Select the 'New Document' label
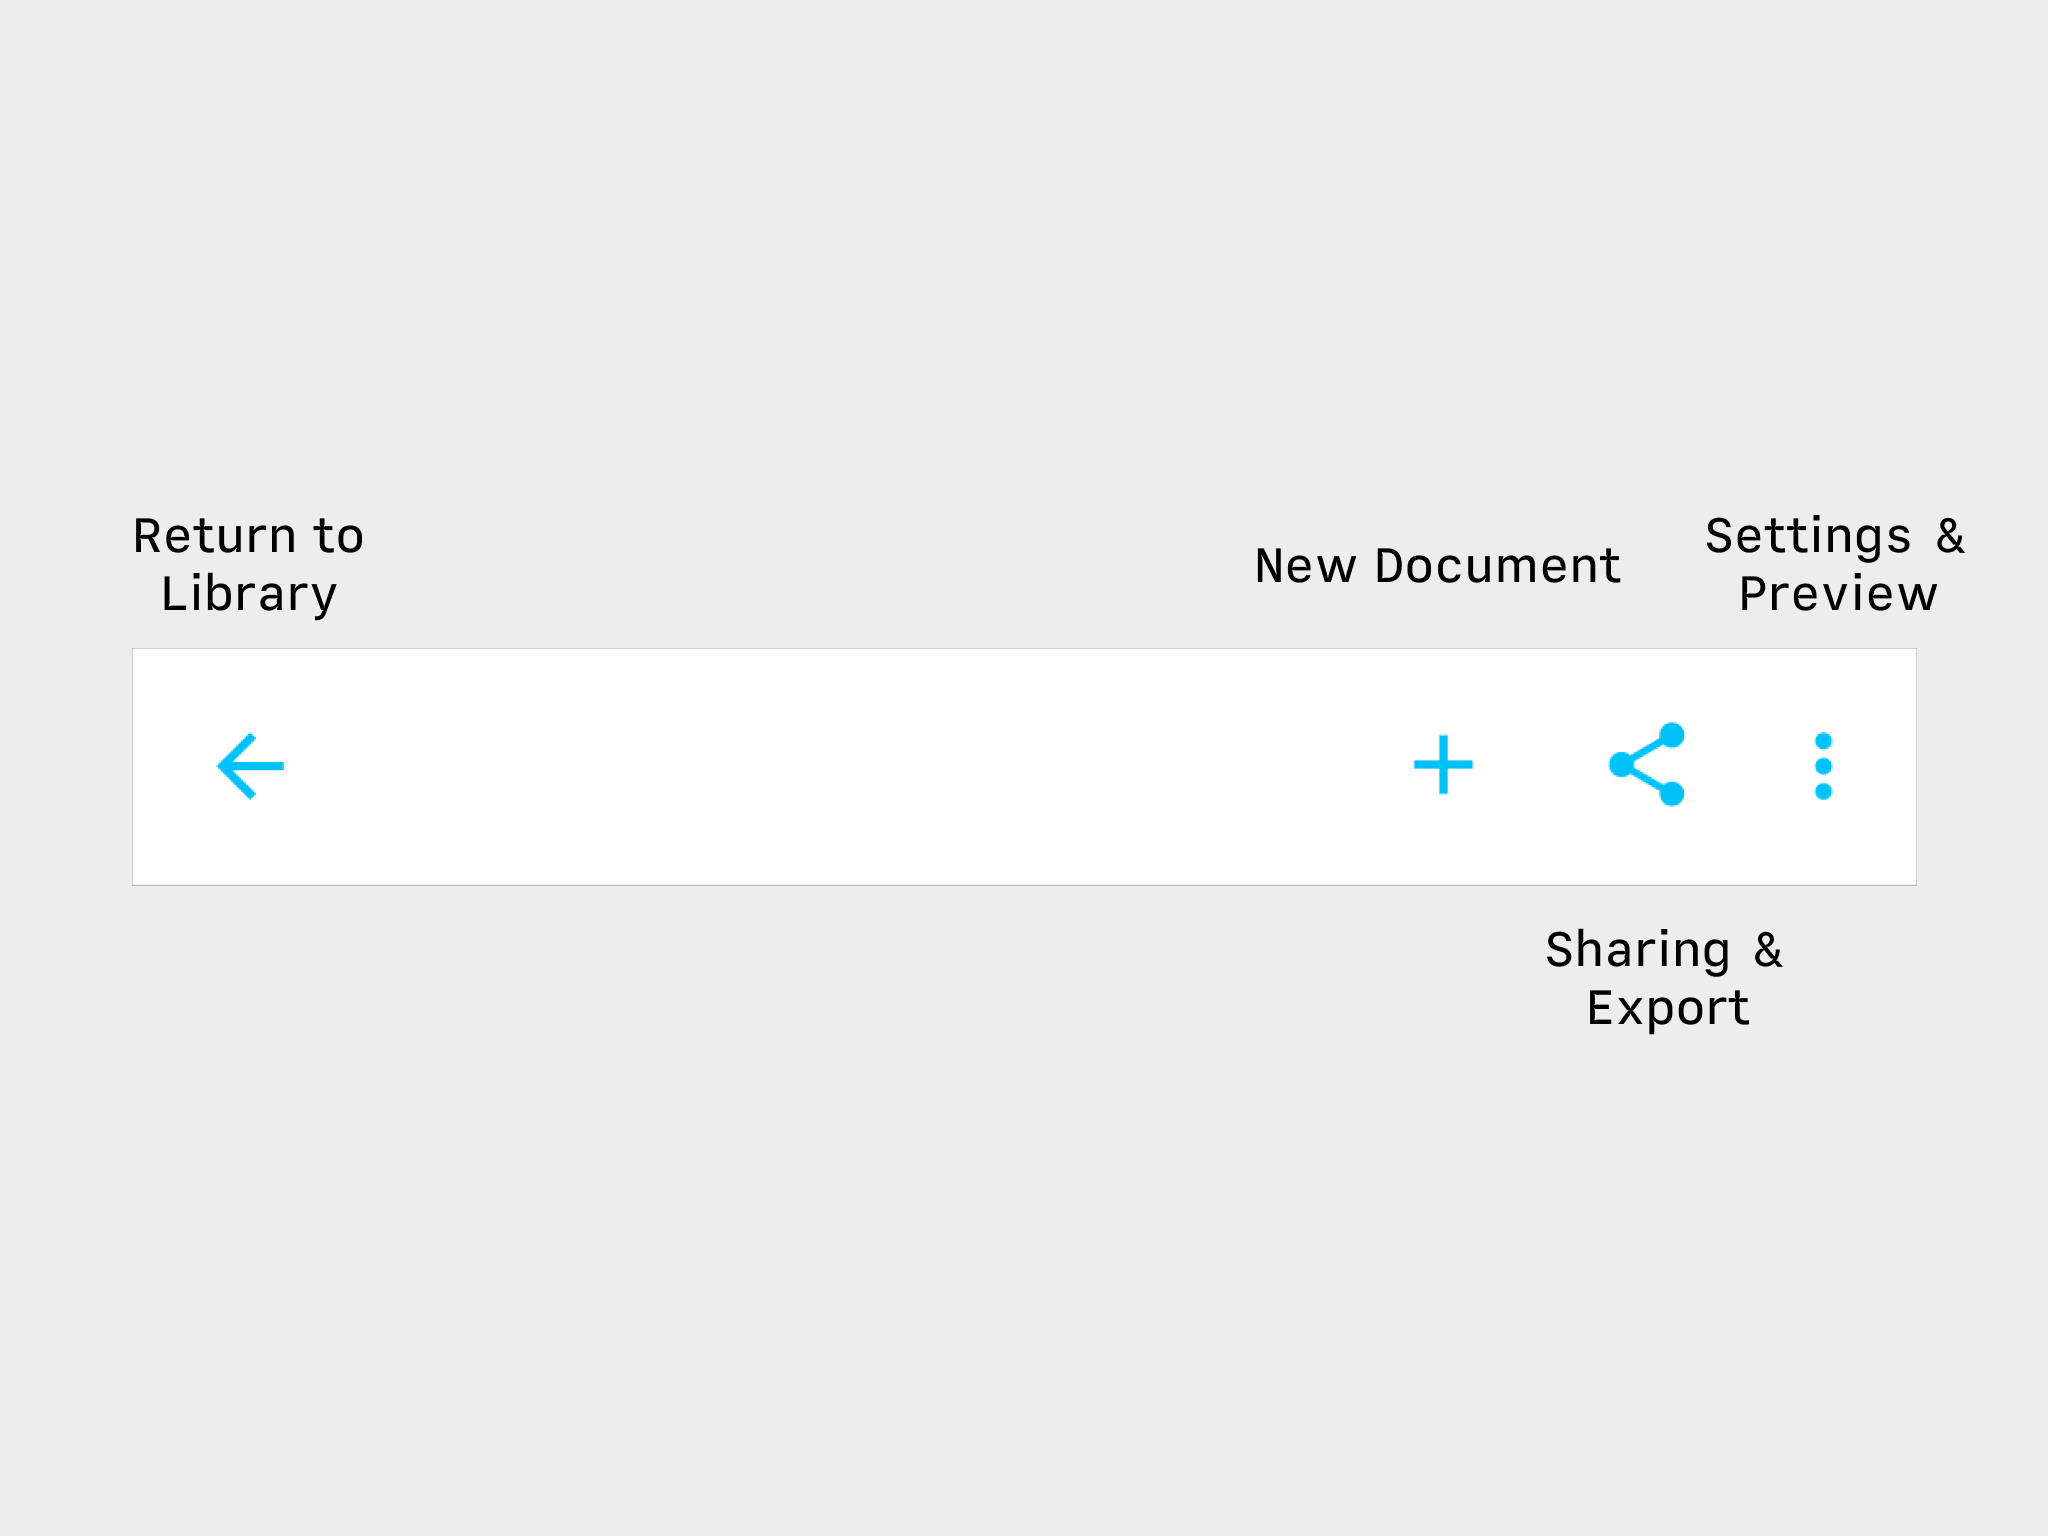Image resolution: width=2048 pixels, height=1536 pixels. (x=1437, y=566)
